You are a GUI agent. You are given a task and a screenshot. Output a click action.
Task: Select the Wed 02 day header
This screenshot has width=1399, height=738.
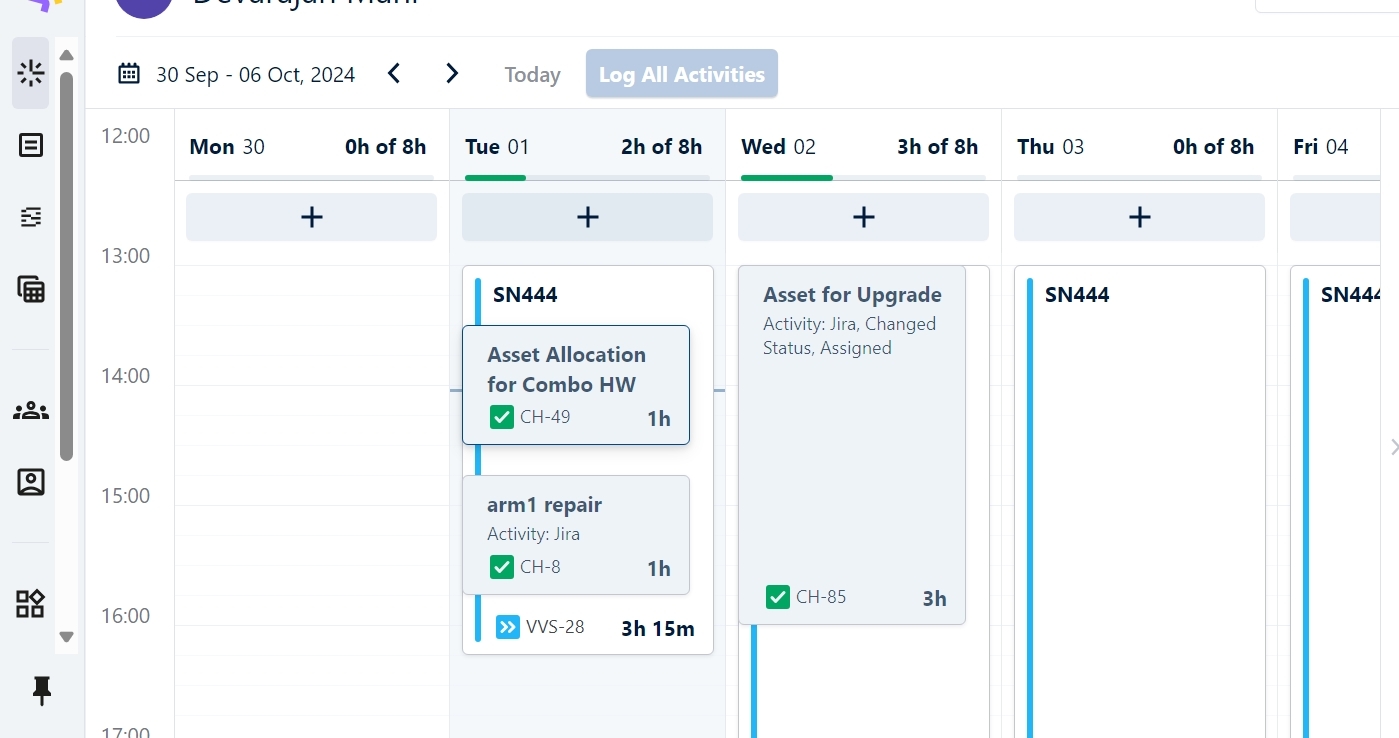click(x=778, y=147)
